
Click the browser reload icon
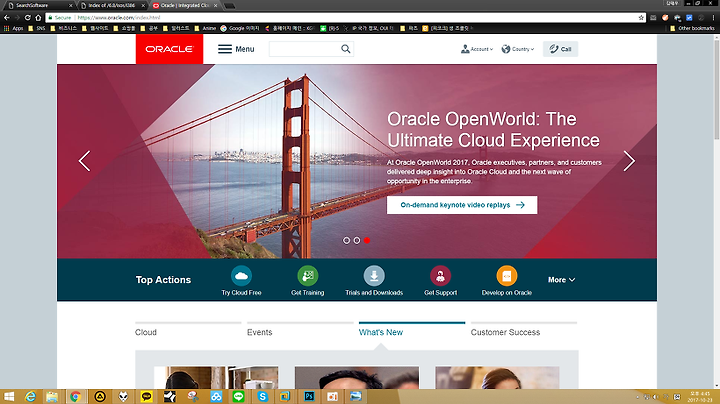[x=28, y=17]
